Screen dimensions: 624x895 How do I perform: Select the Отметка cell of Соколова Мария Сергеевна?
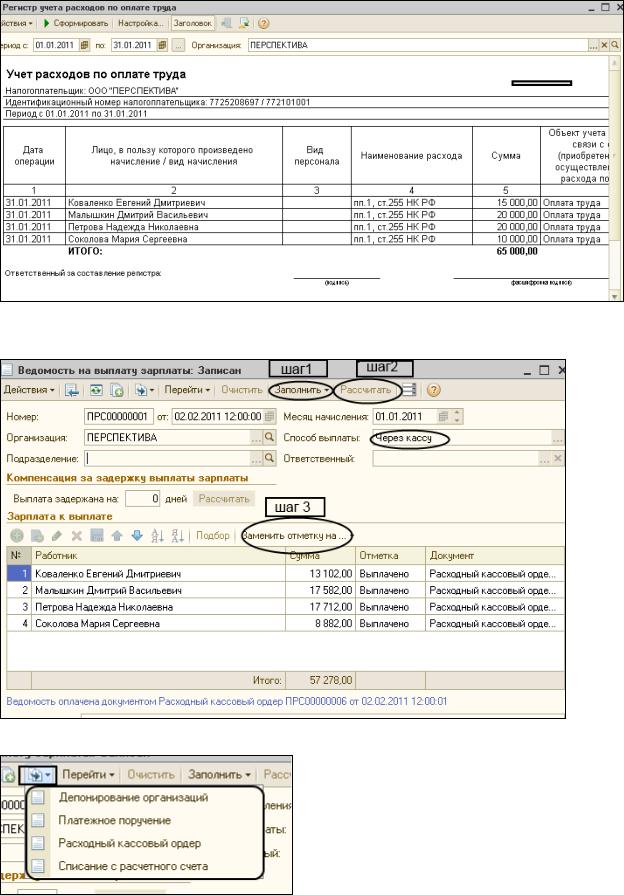(x=390, y=623)
